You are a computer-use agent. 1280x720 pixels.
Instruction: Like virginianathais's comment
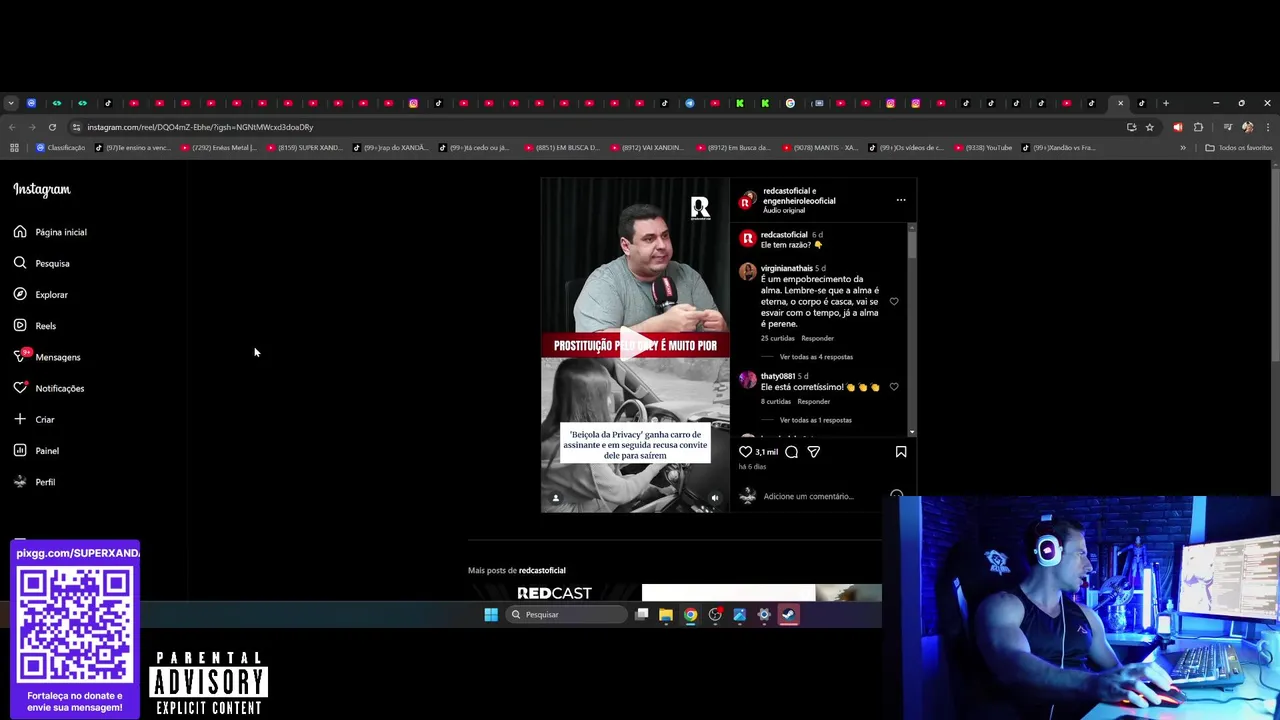(894, 301)
